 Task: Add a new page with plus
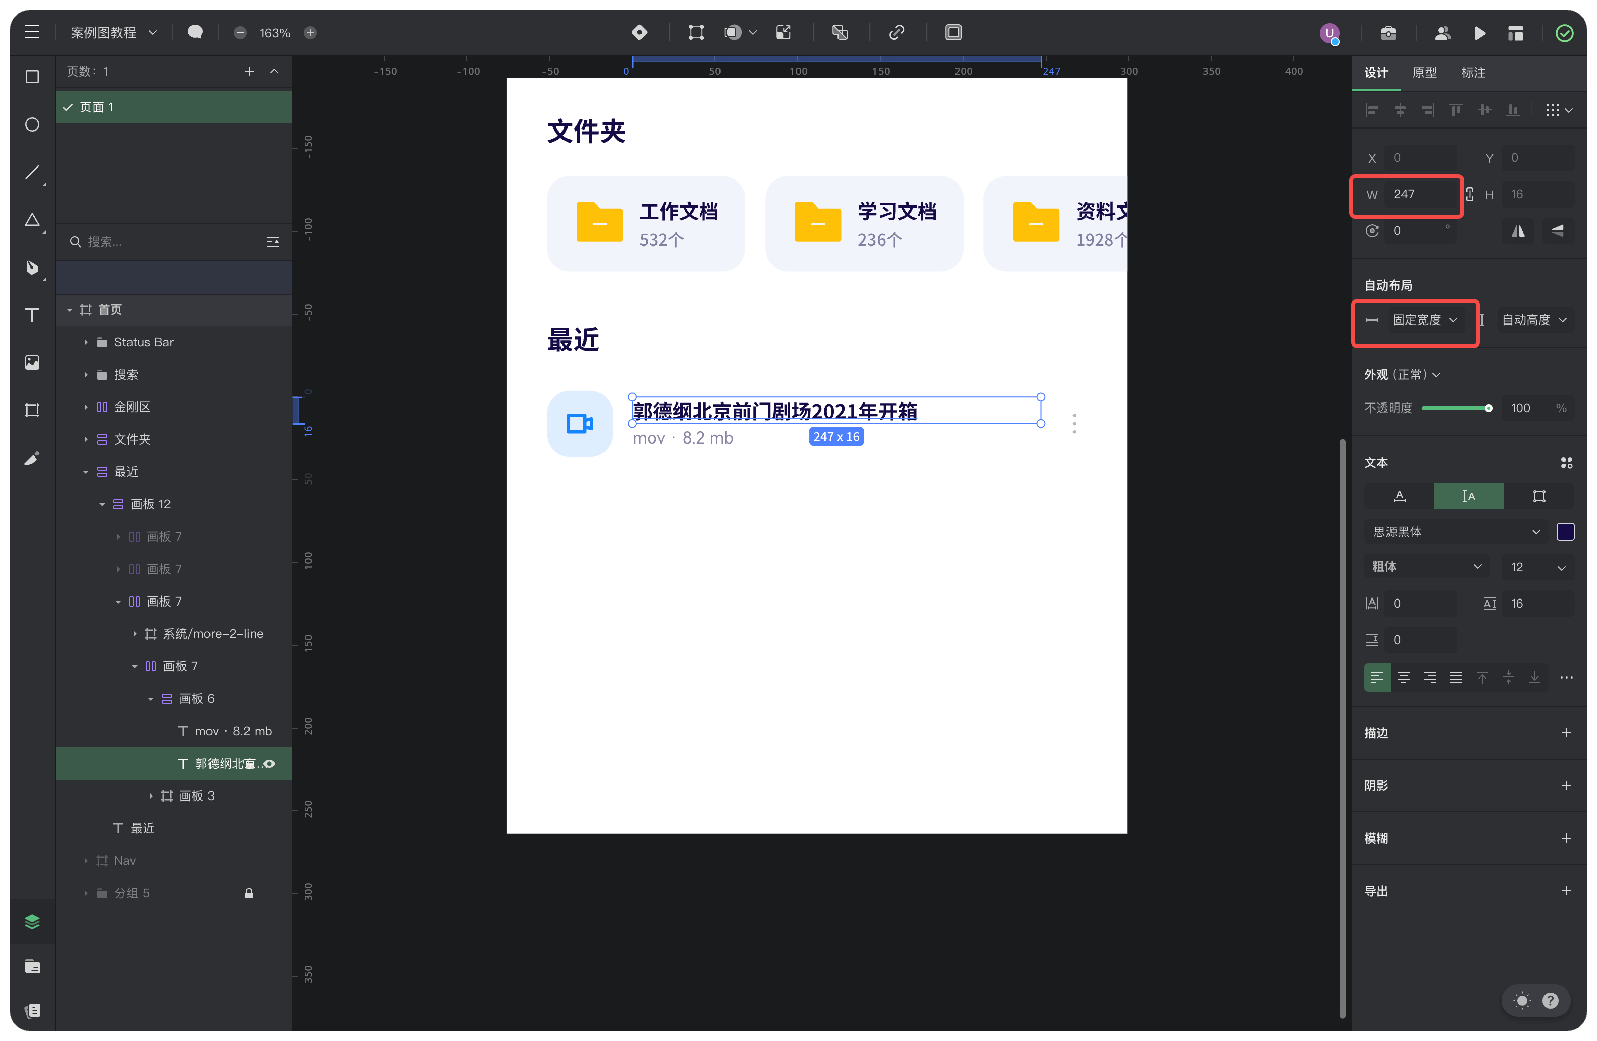249,71
